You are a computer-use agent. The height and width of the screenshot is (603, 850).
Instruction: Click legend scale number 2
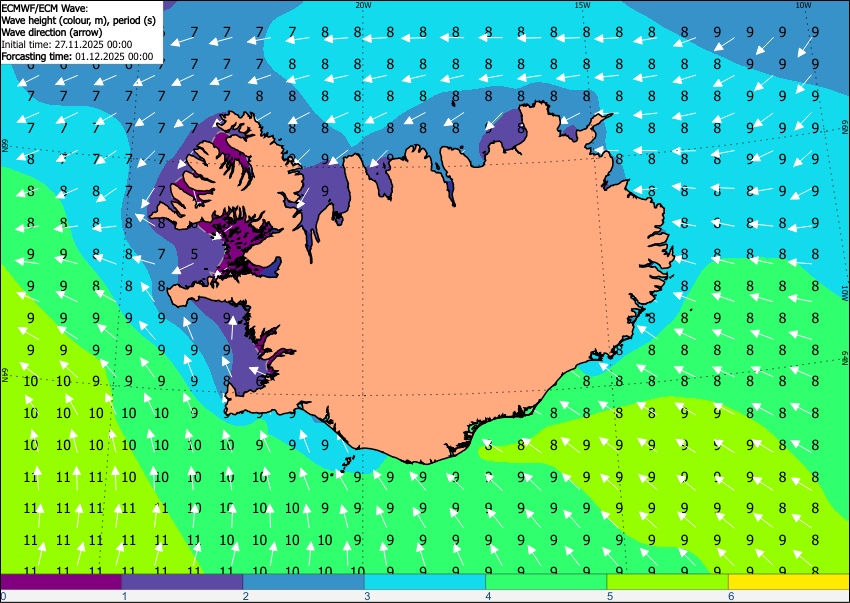coord(246,596)
